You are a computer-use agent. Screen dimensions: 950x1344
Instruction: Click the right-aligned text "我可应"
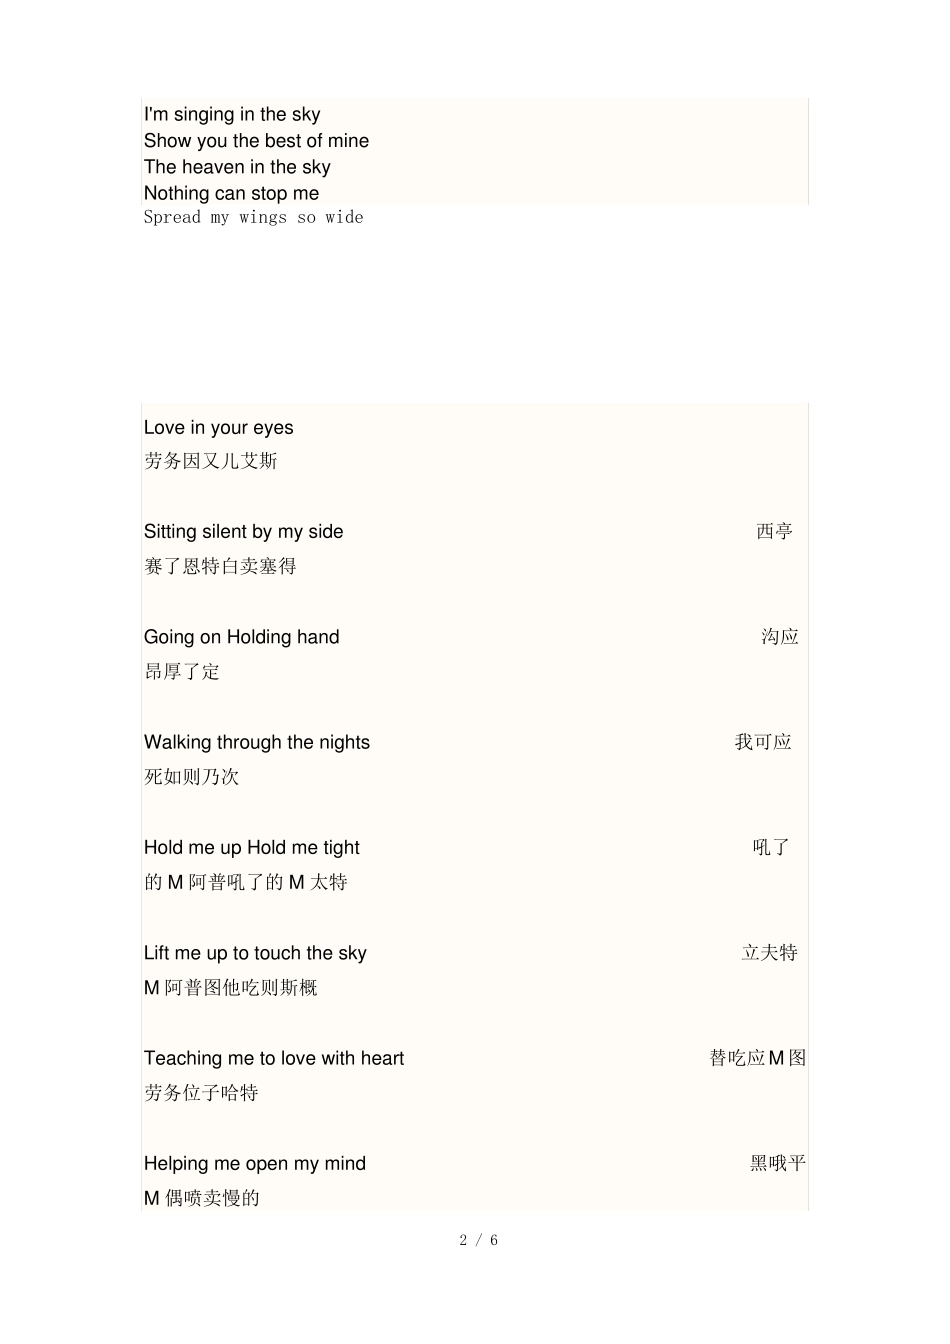click(x=763, y=742)
